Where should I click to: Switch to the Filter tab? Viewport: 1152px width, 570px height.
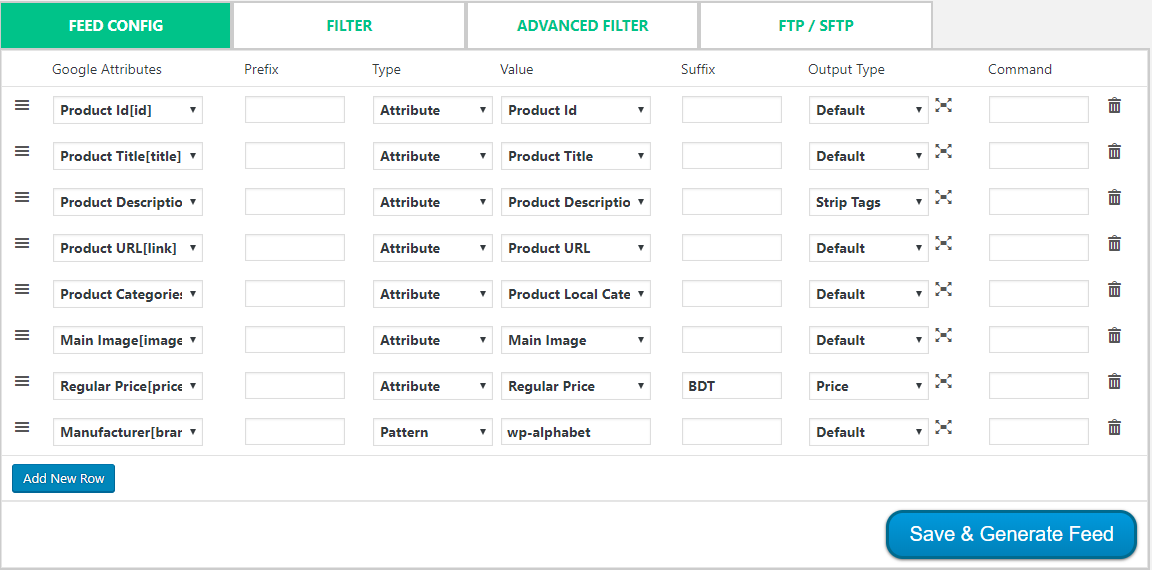click(x=349, y=26)
